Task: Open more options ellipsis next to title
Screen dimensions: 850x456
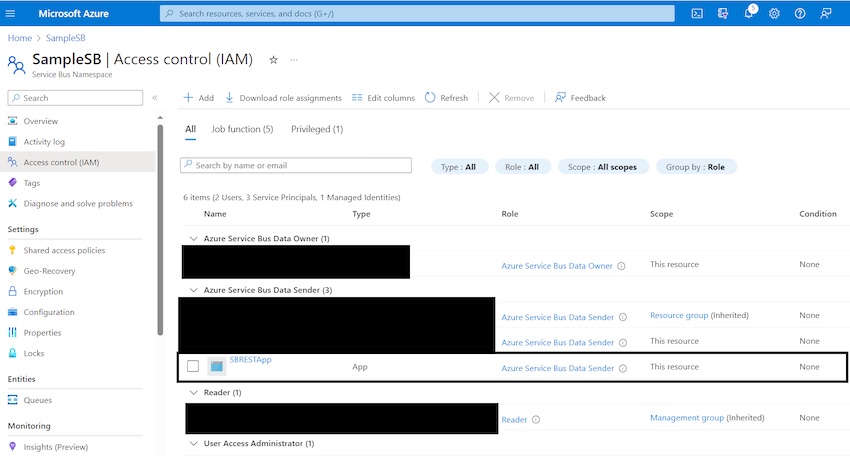Action: 294,60
